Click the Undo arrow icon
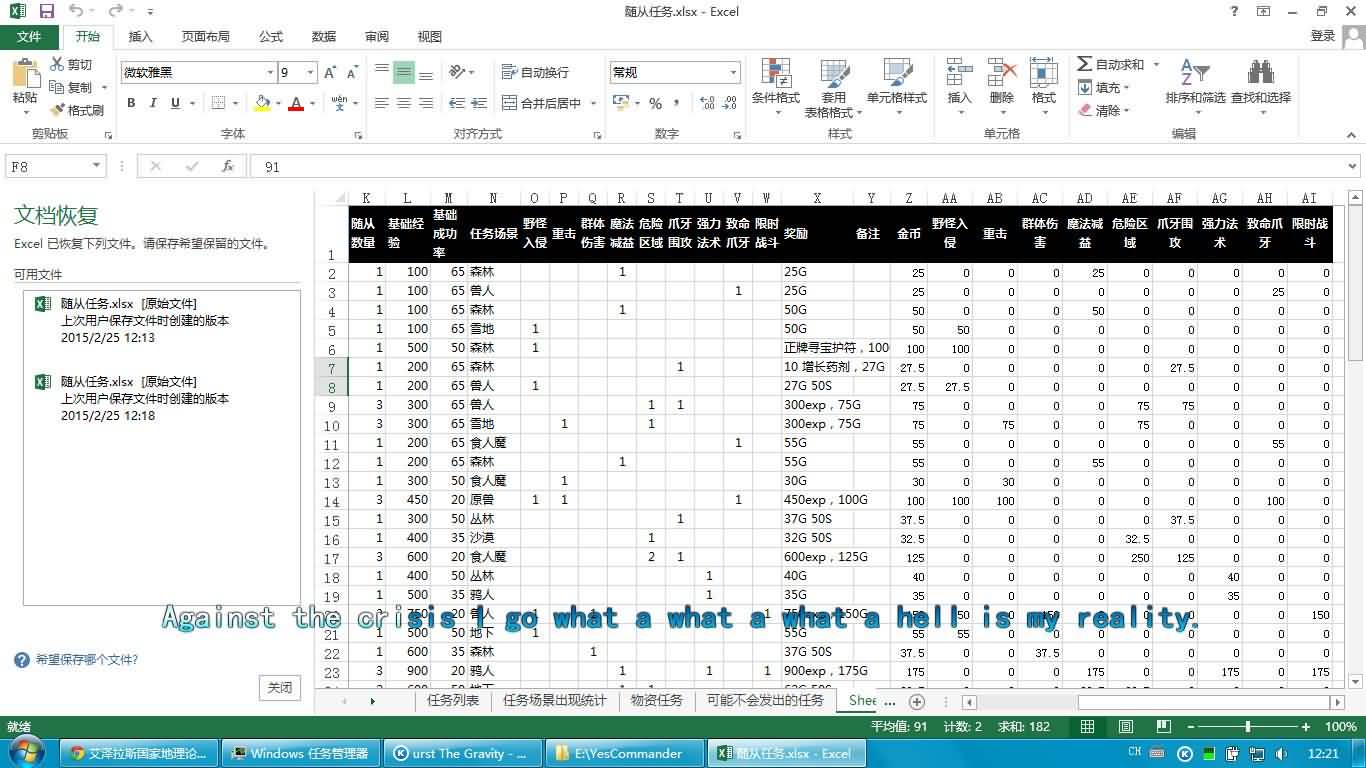 coord(76,12)
